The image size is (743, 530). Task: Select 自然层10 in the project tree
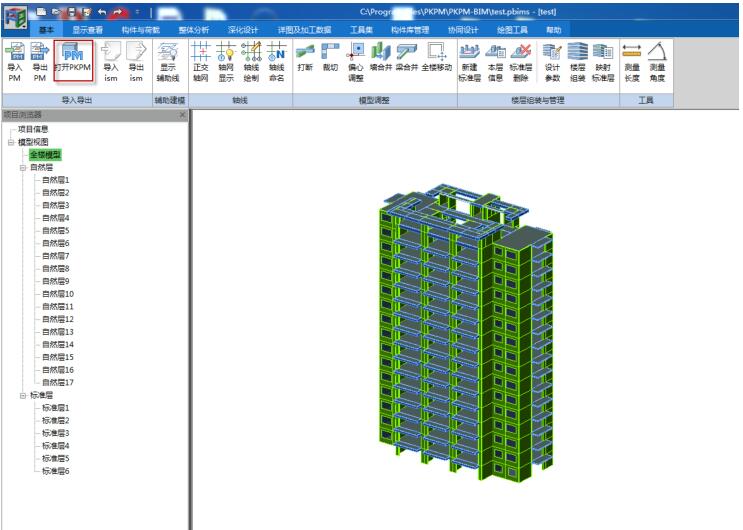click(x=58, y=294)
